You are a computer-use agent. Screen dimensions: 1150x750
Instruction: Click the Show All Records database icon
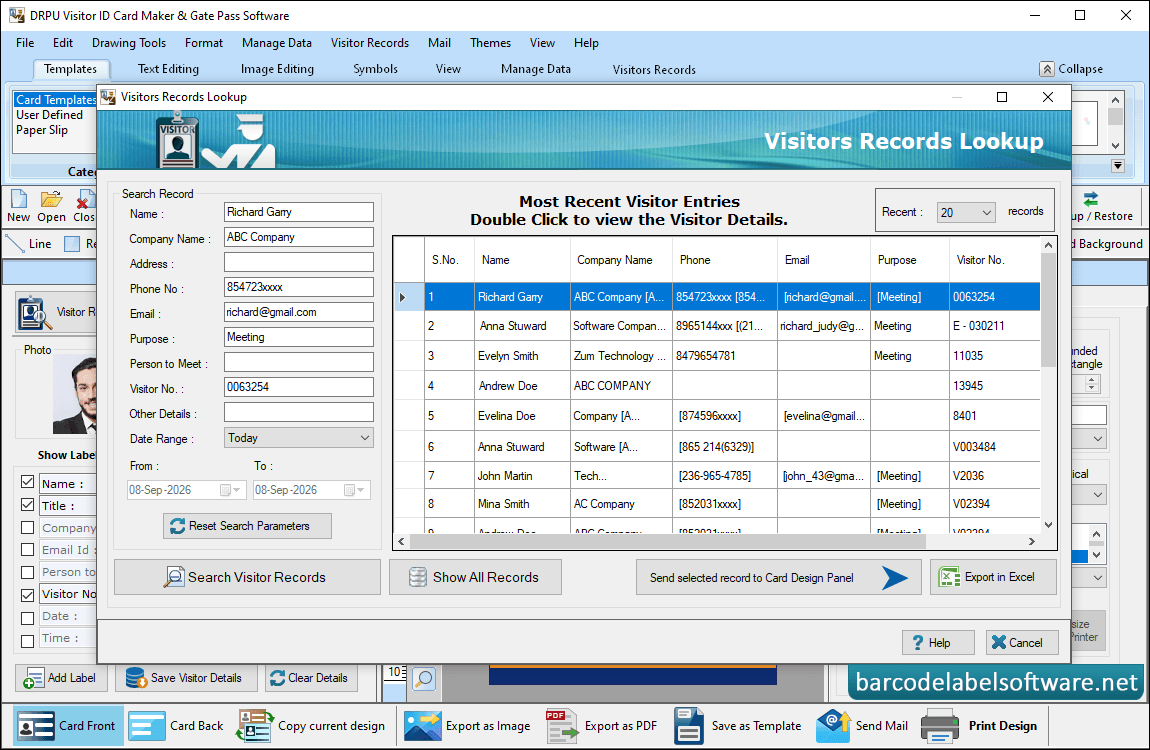tap(418, 577)
